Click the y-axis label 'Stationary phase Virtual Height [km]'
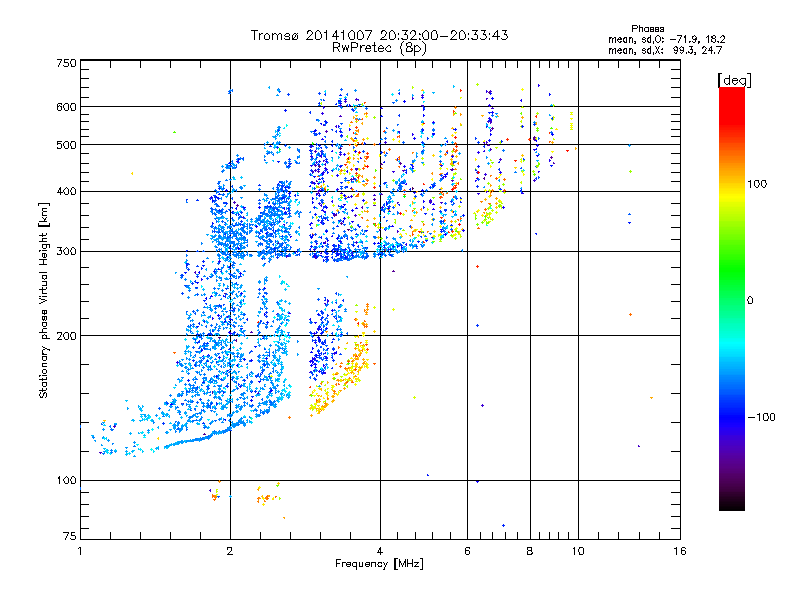Image resolution: width=800 pixels, height=600 pixels. pyautogui.click(x=43, y=300)
